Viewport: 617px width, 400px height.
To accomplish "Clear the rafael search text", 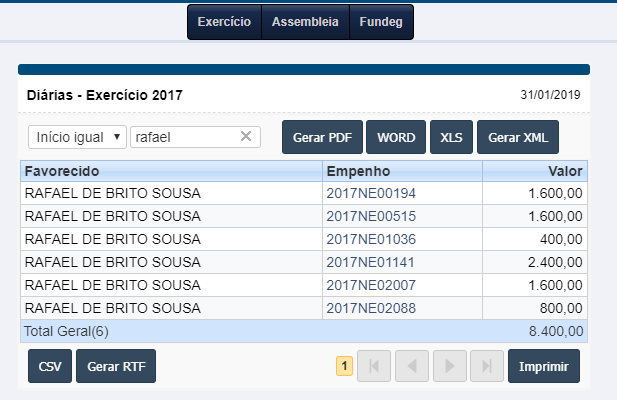I will click(x=246, y=137).
